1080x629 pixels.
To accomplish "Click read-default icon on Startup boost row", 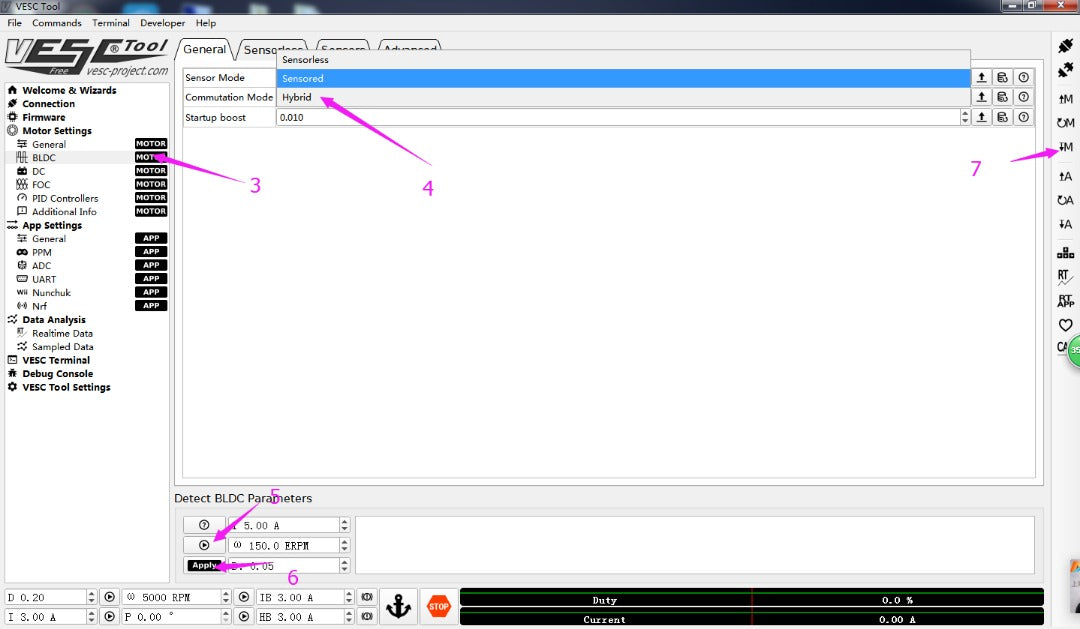I will 1003,117.
